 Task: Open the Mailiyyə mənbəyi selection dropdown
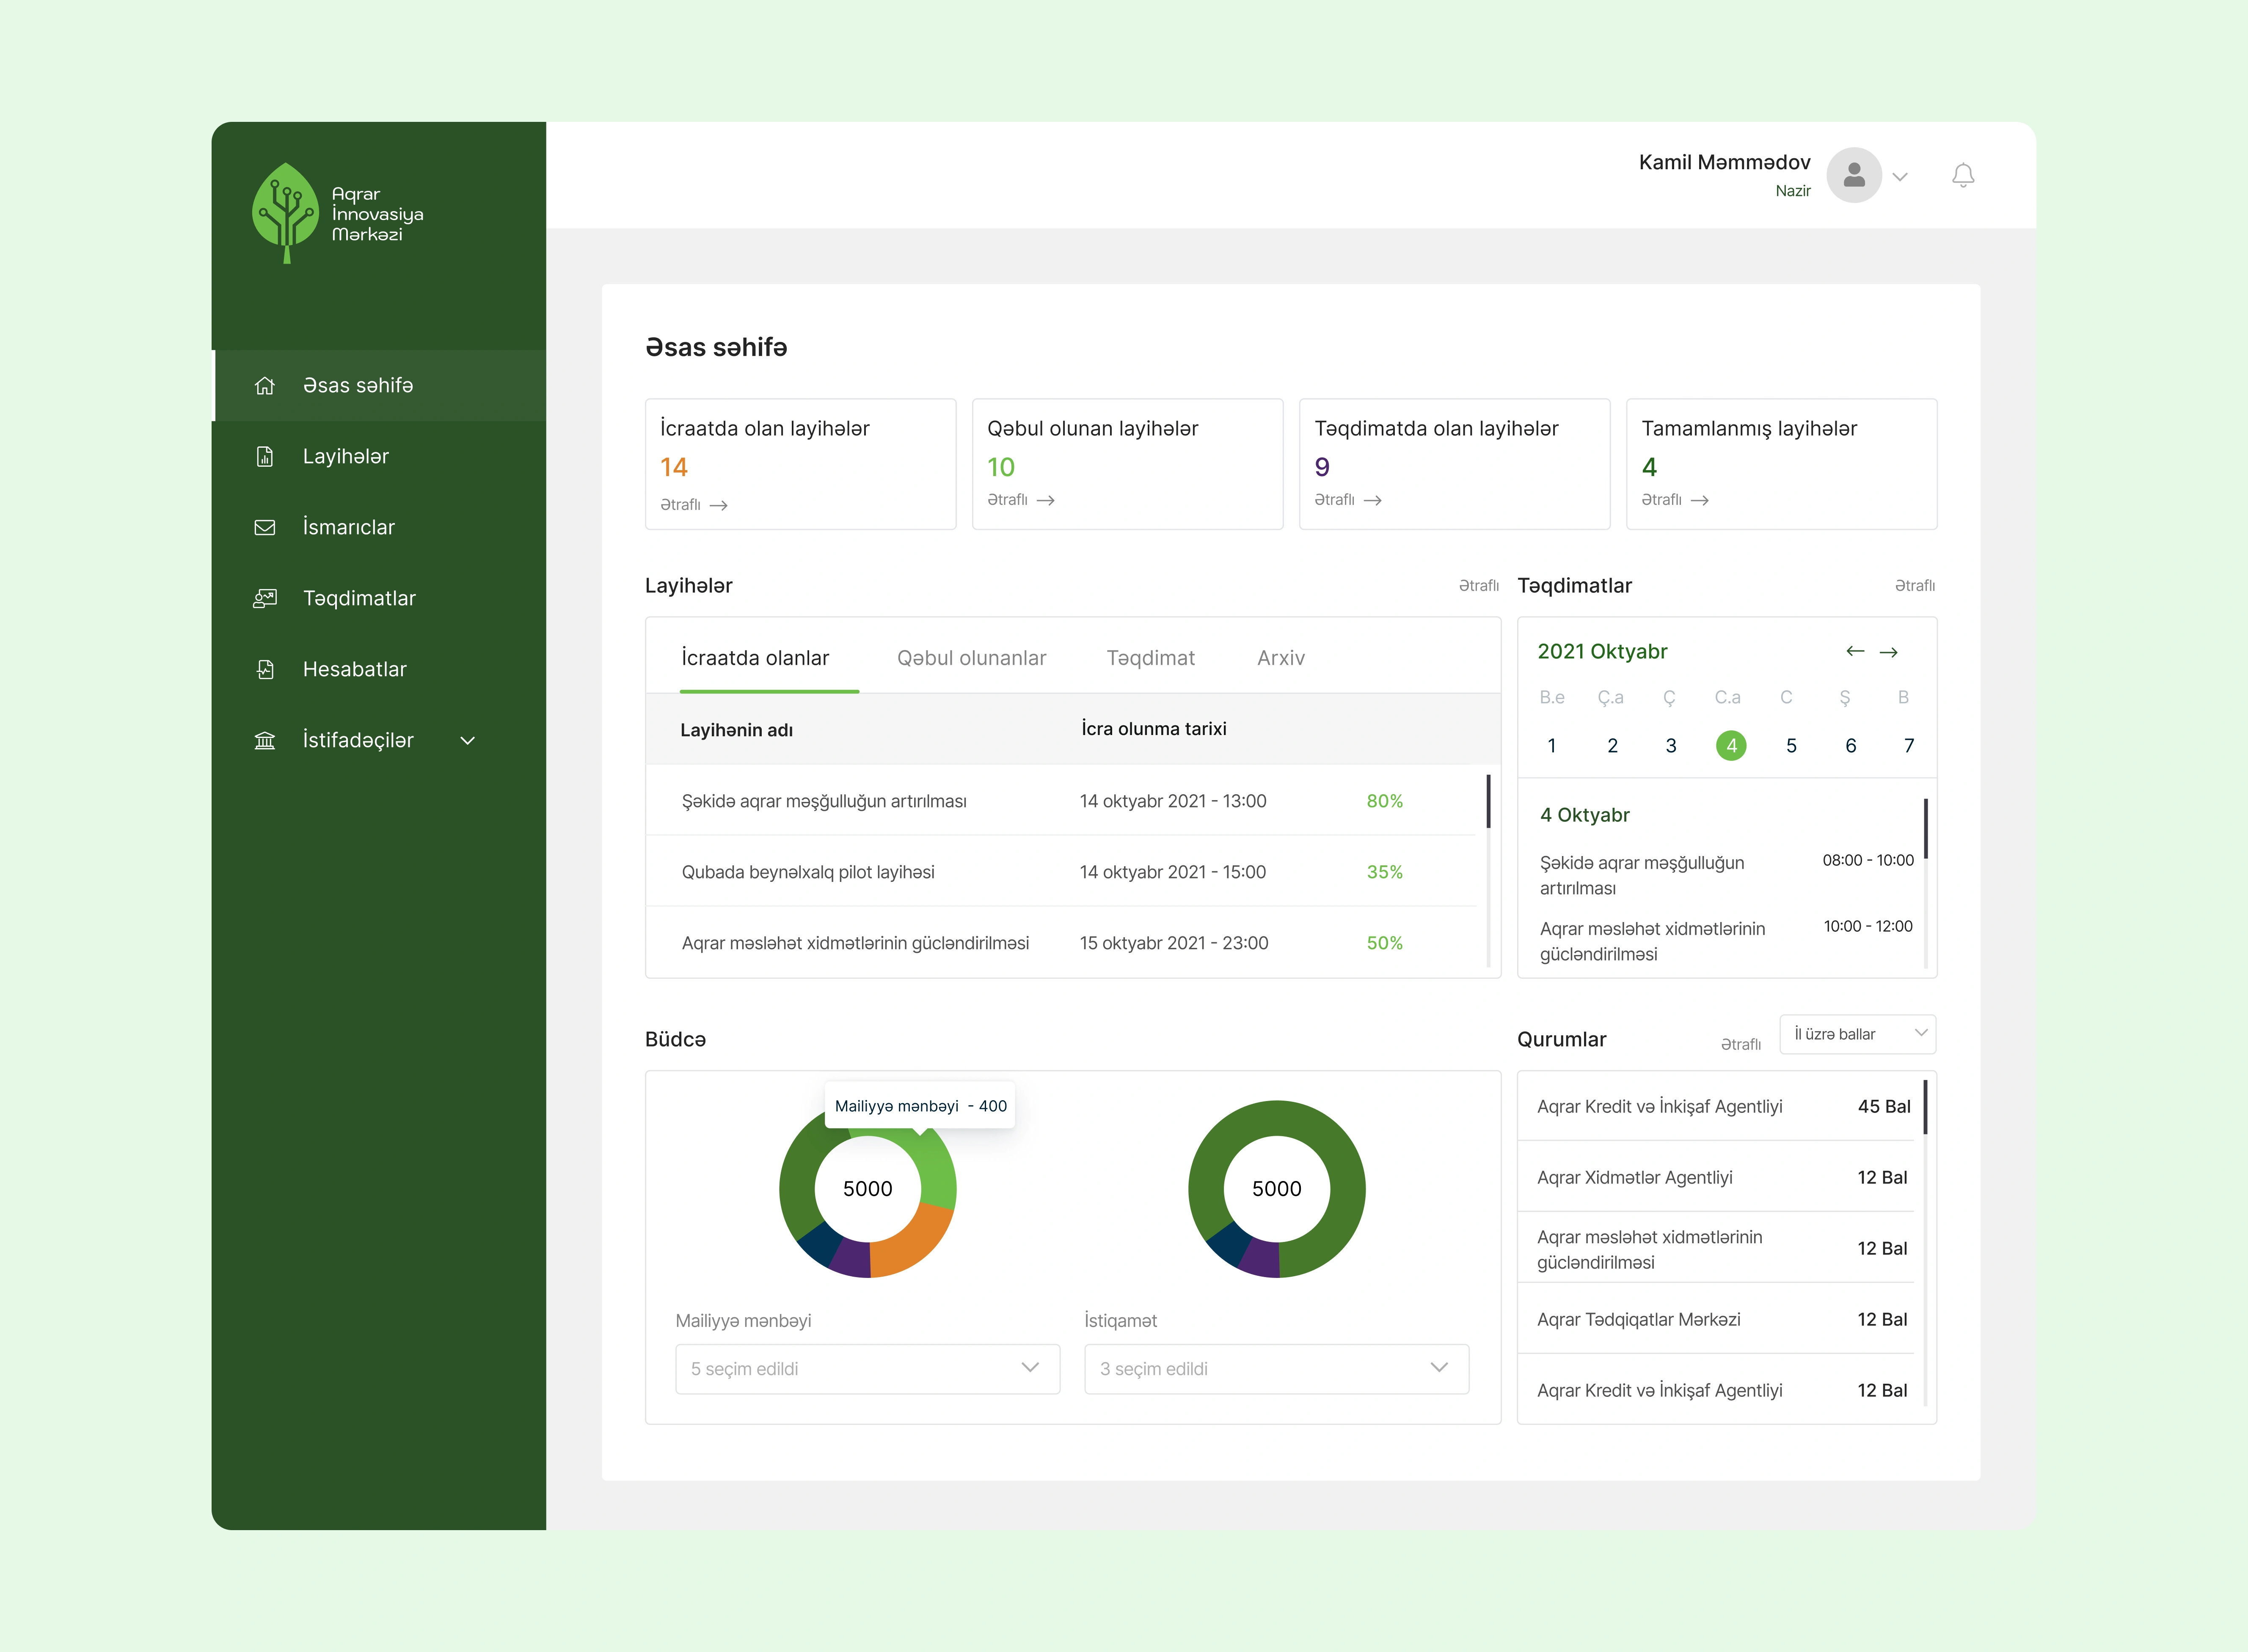tap(867, 1369)
